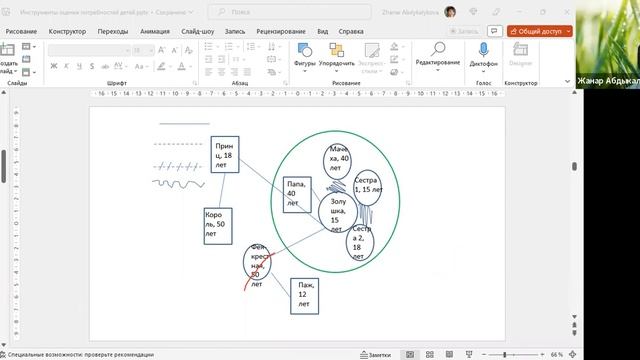The width and height of the screenshot is (640, 360).
Task: Toggle right text alignment
Action: pyautogui.click(x=234, y=72)
